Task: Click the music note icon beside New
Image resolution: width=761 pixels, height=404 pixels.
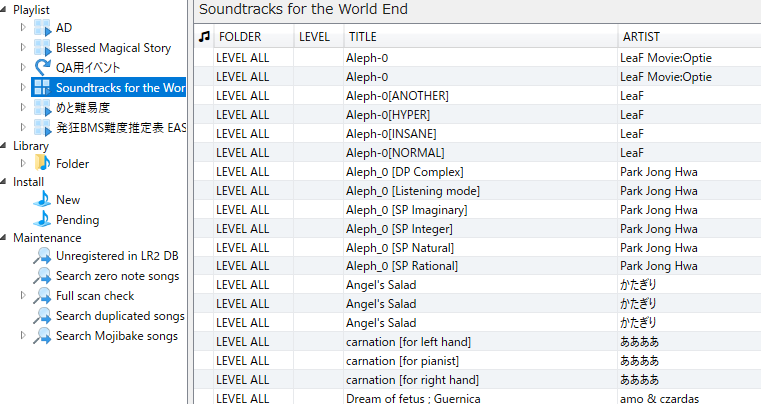Action: pos(43,199)
